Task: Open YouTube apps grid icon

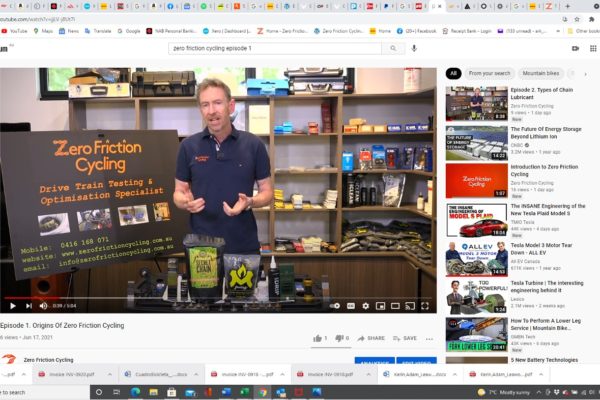Action: pyautogui.click(x=593, y=48)
